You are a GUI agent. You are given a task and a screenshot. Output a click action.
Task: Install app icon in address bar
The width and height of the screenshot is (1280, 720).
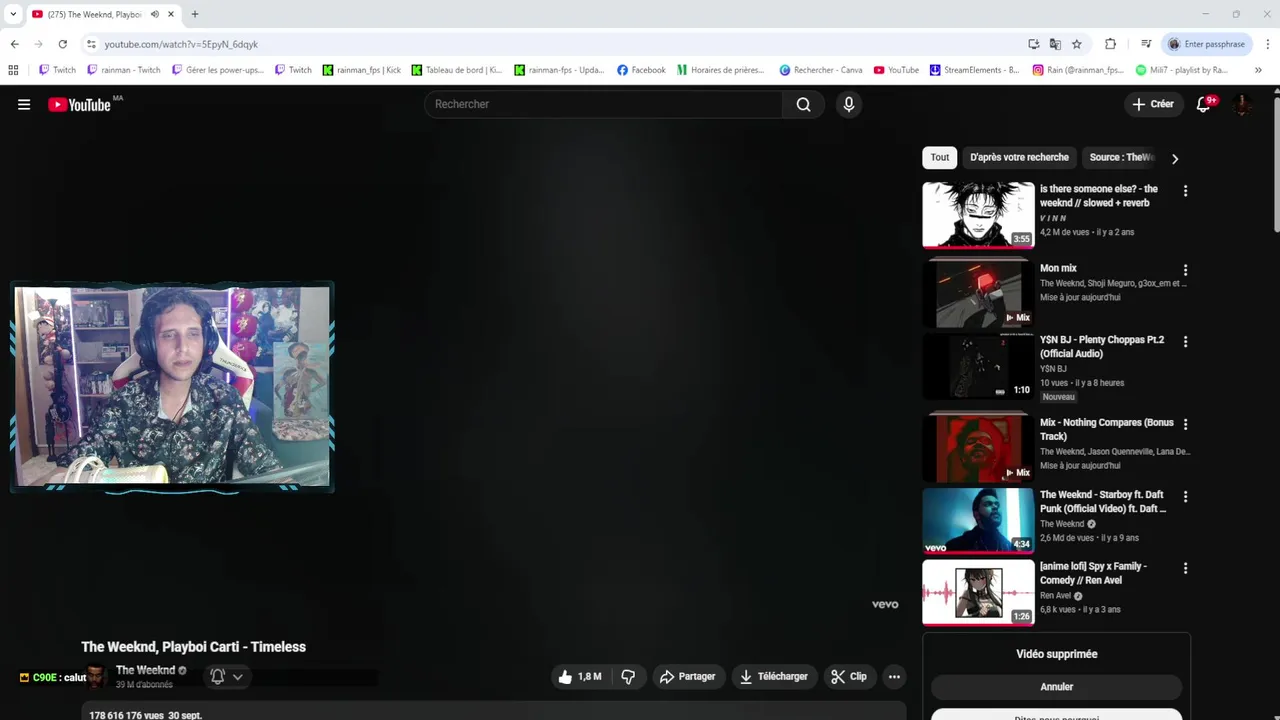point(1033,44)
